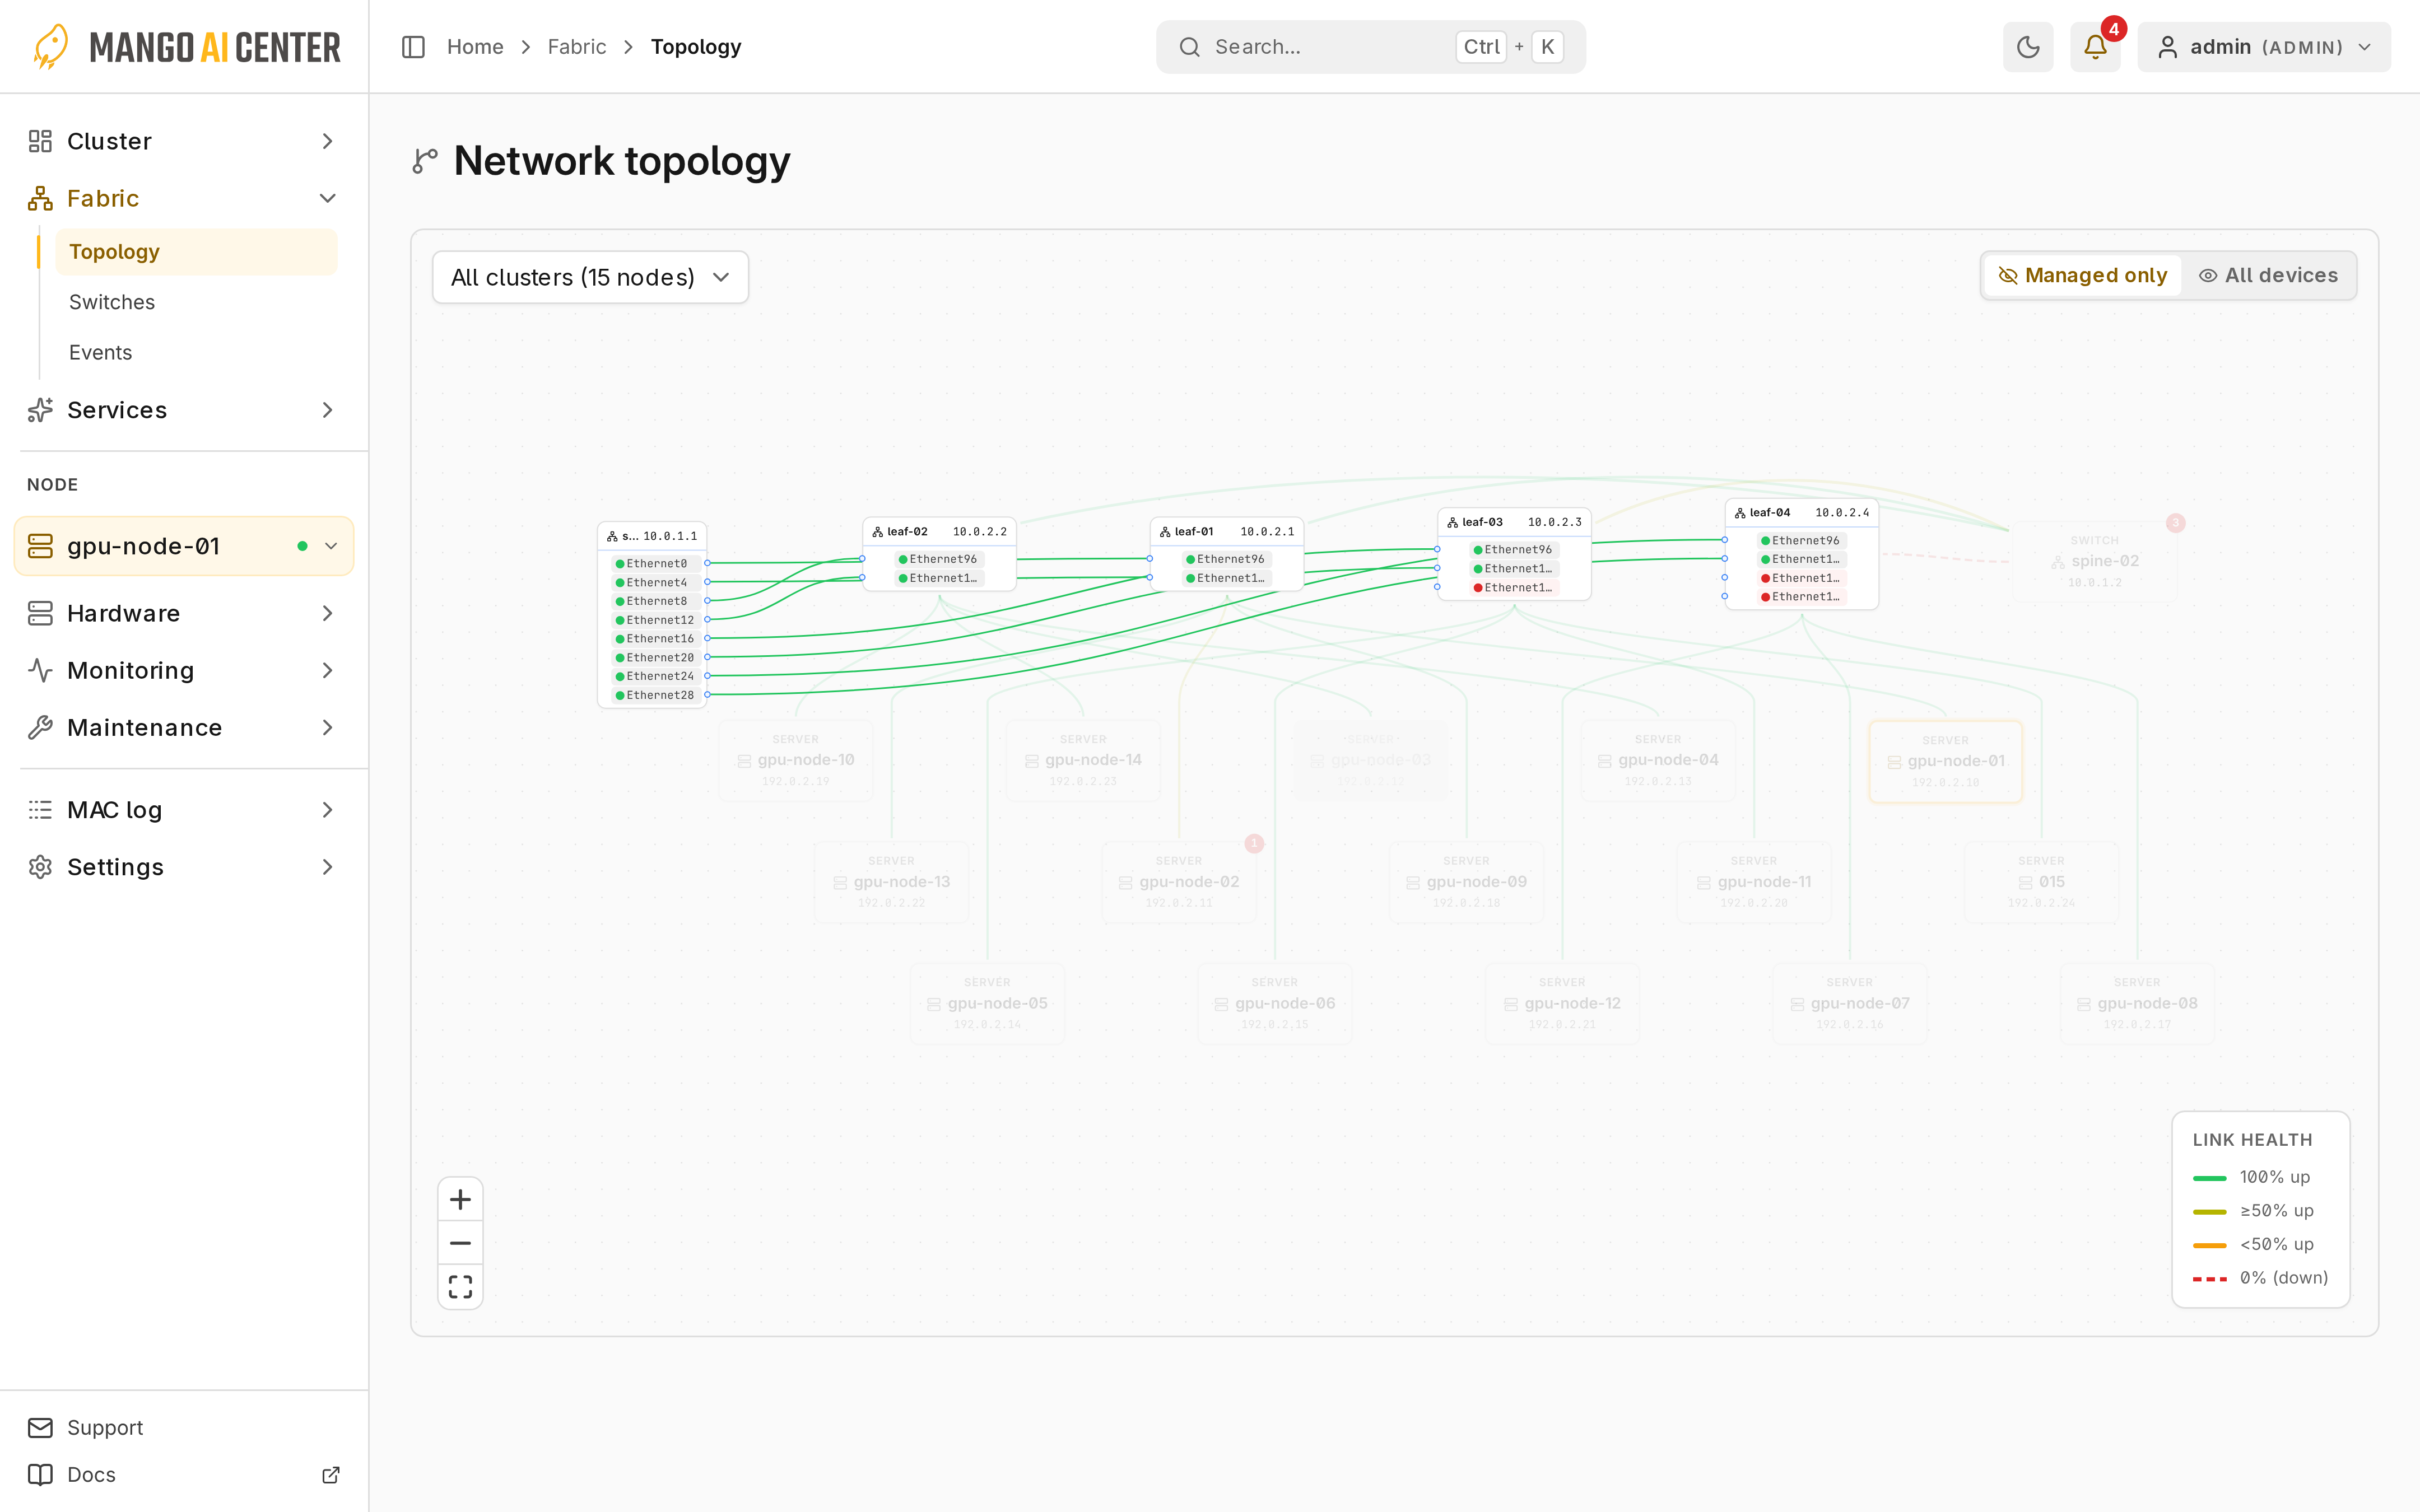Screen dimensions: 2420x1512
Task: Zoom out on the topology canvas
Action: (460, 1243)
